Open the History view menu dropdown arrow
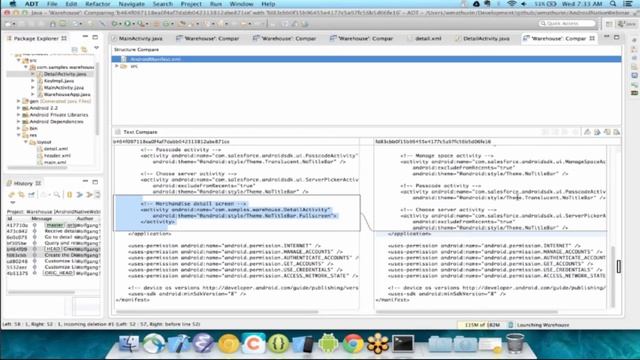640x360 pixels. pos(13,203)
